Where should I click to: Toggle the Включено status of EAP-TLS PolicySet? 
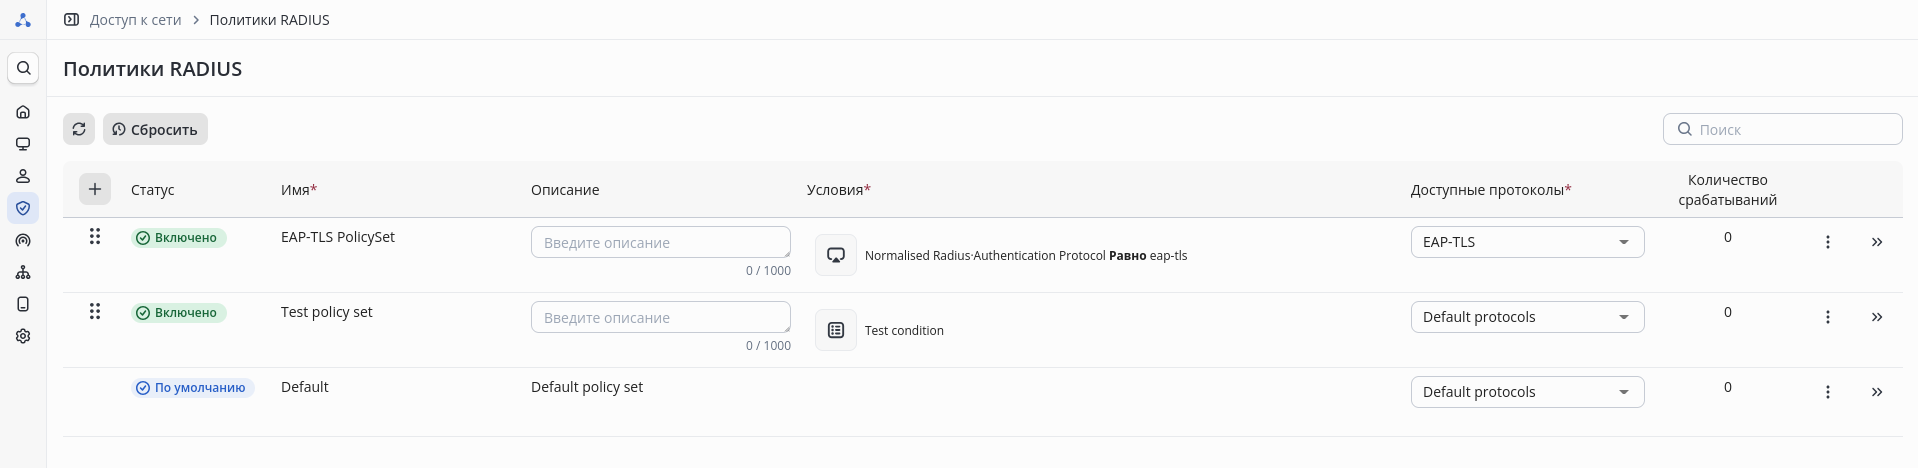[179, 238]
